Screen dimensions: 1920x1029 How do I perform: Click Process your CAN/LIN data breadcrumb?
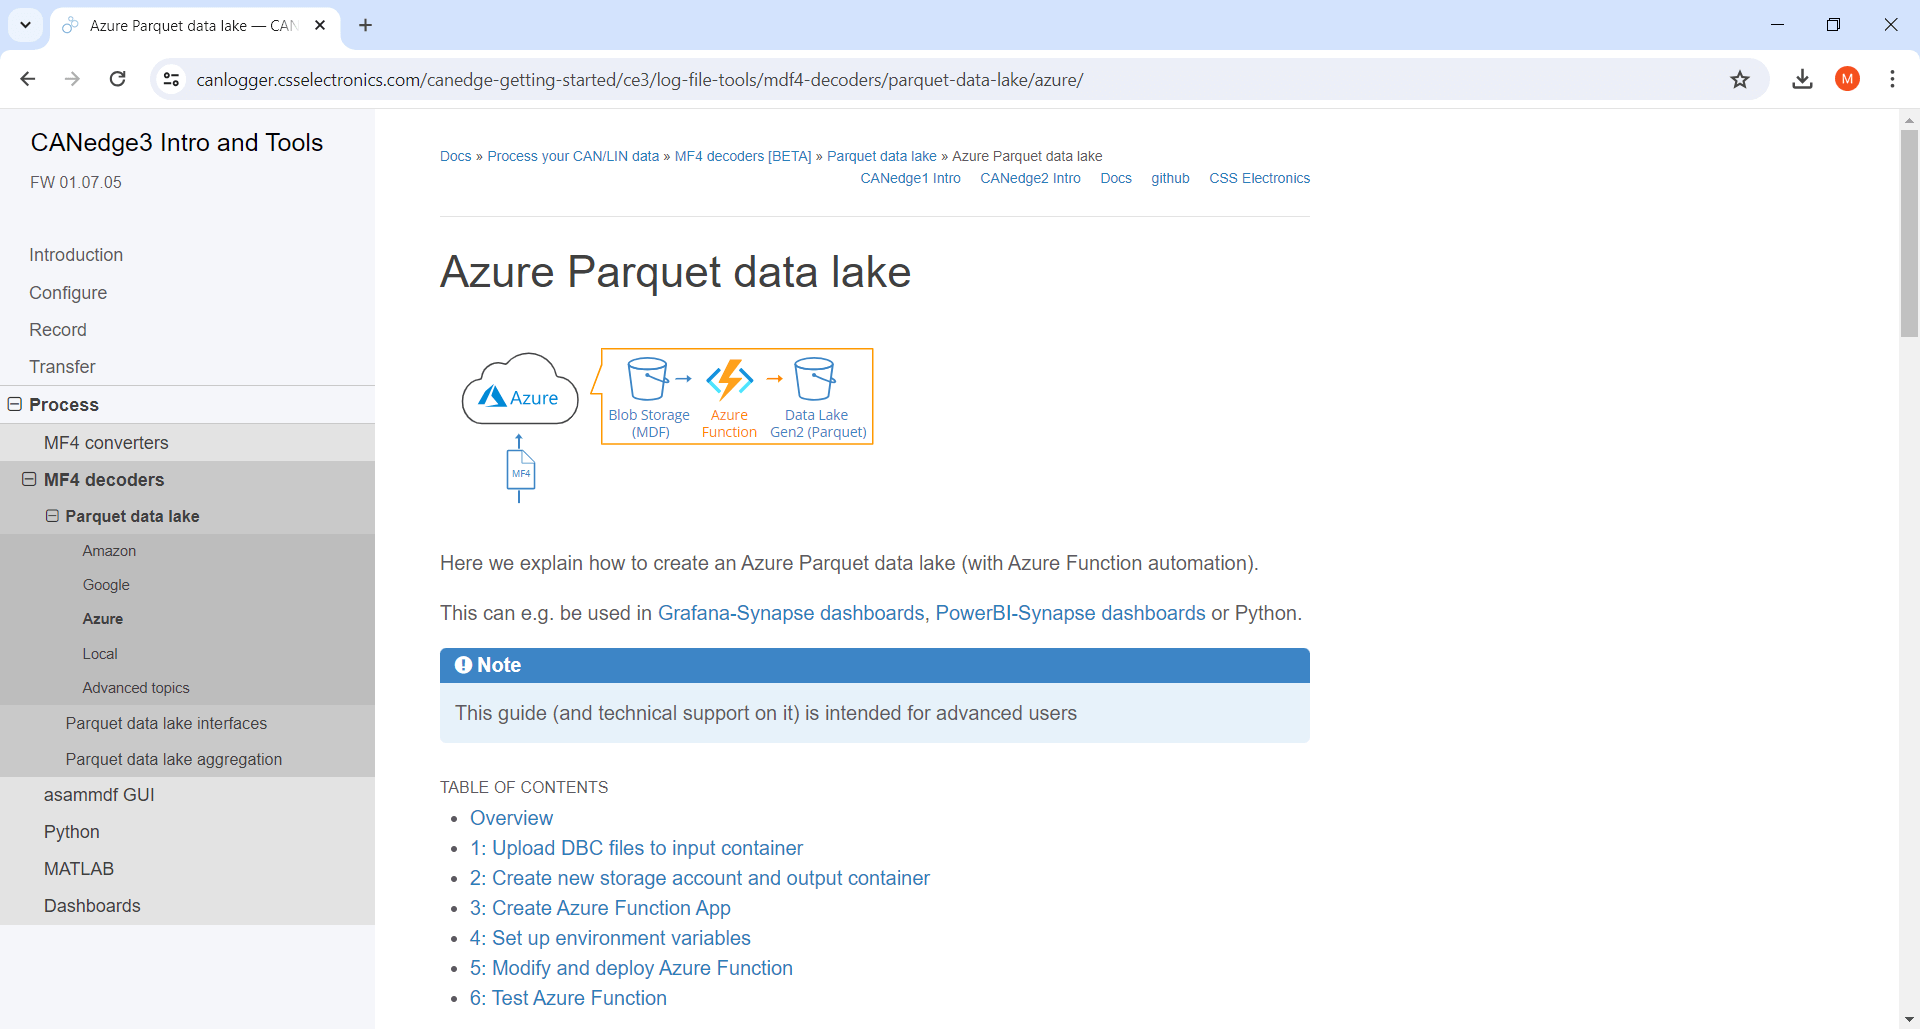[573, 156]
